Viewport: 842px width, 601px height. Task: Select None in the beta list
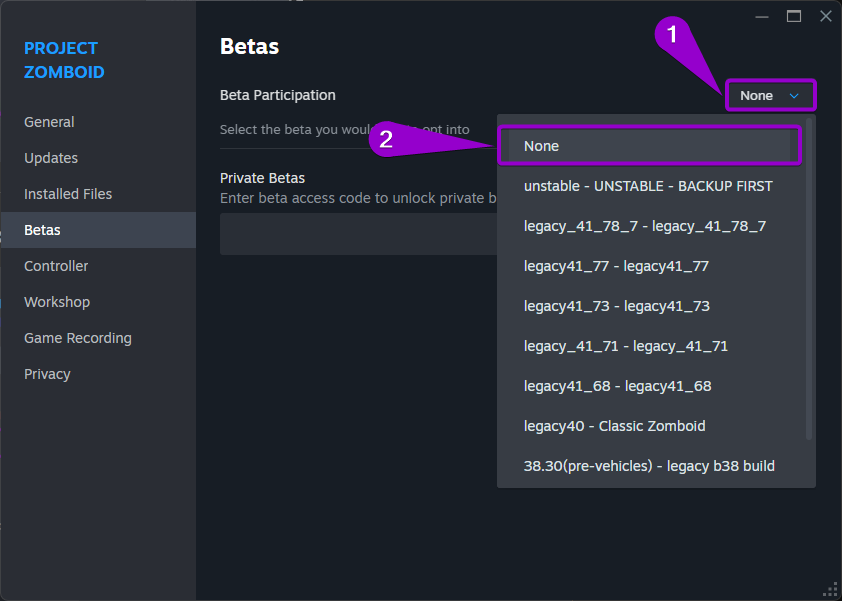click(650, 146)
